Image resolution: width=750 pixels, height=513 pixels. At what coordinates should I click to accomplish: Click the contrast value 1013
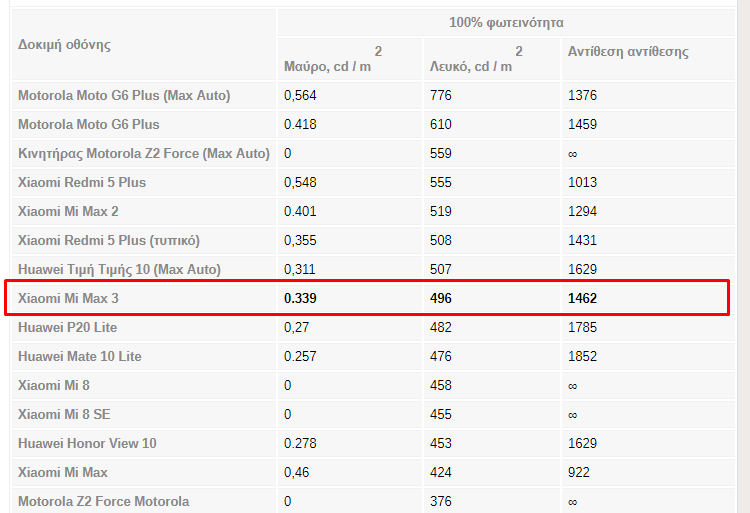[582, 183]
